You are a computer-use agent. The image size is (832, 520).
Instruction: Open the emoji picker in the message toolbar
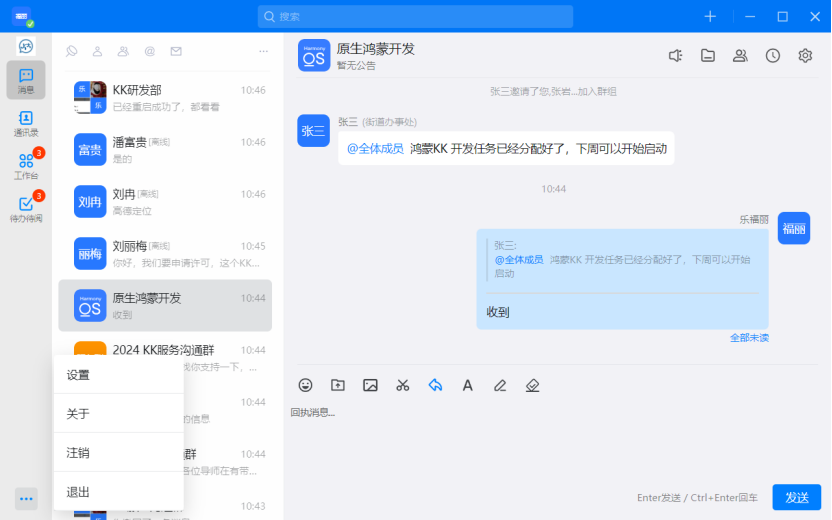[x=305, y=385]
